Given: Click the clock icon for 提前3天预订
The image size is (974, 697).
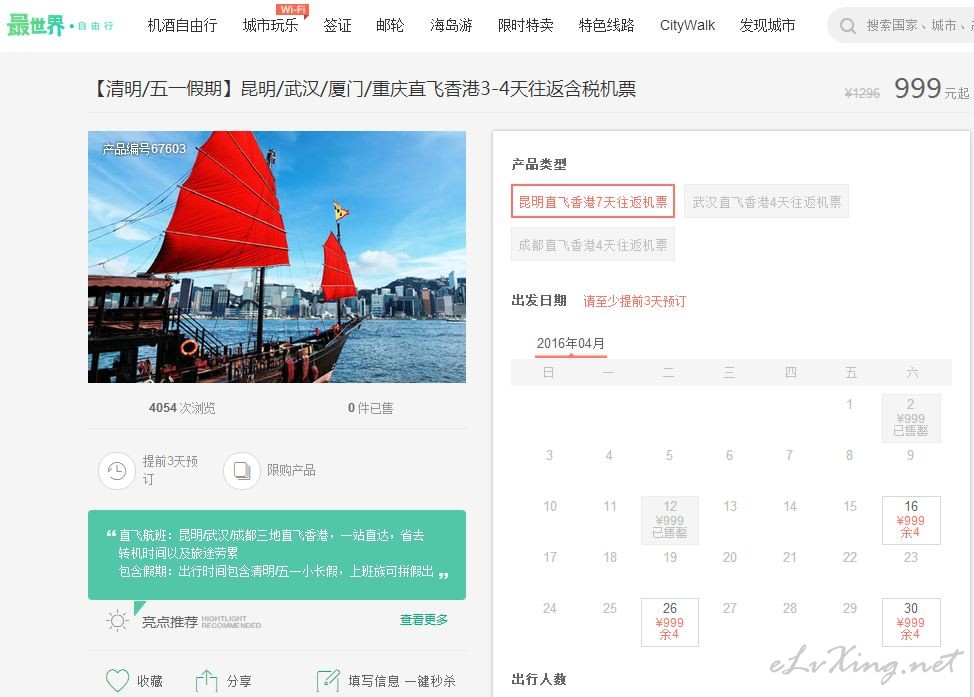Looking at the screenshot, I should (x=117, y=470).
